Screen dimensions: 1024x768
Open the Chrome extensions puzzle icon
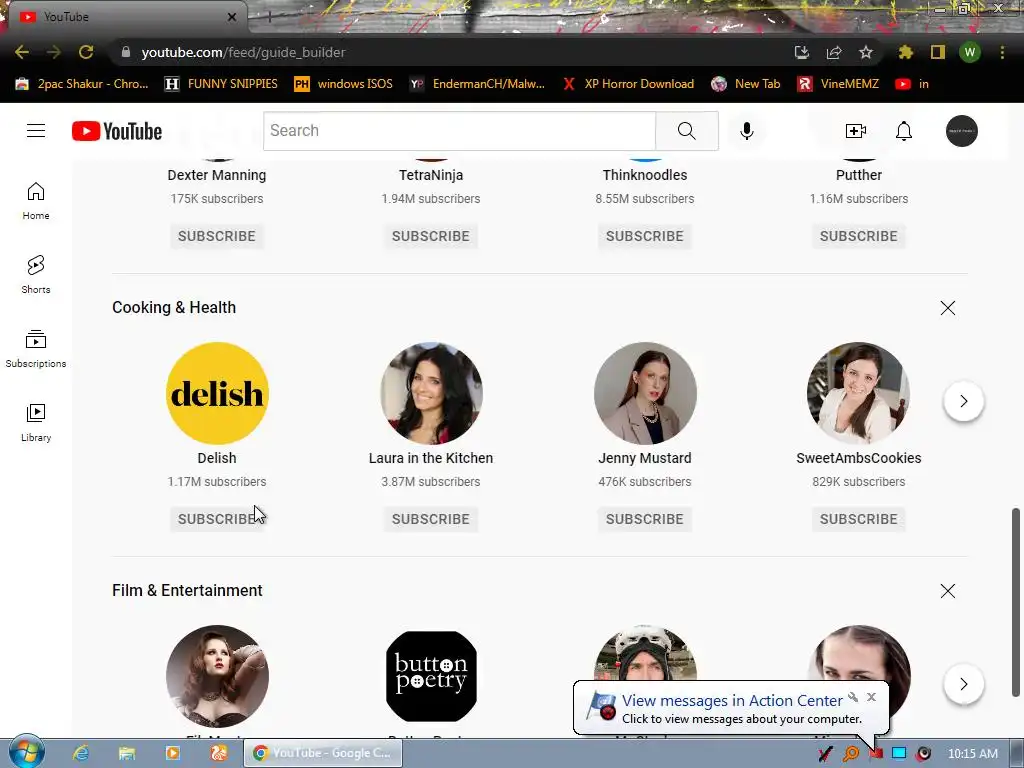point(905,52)
